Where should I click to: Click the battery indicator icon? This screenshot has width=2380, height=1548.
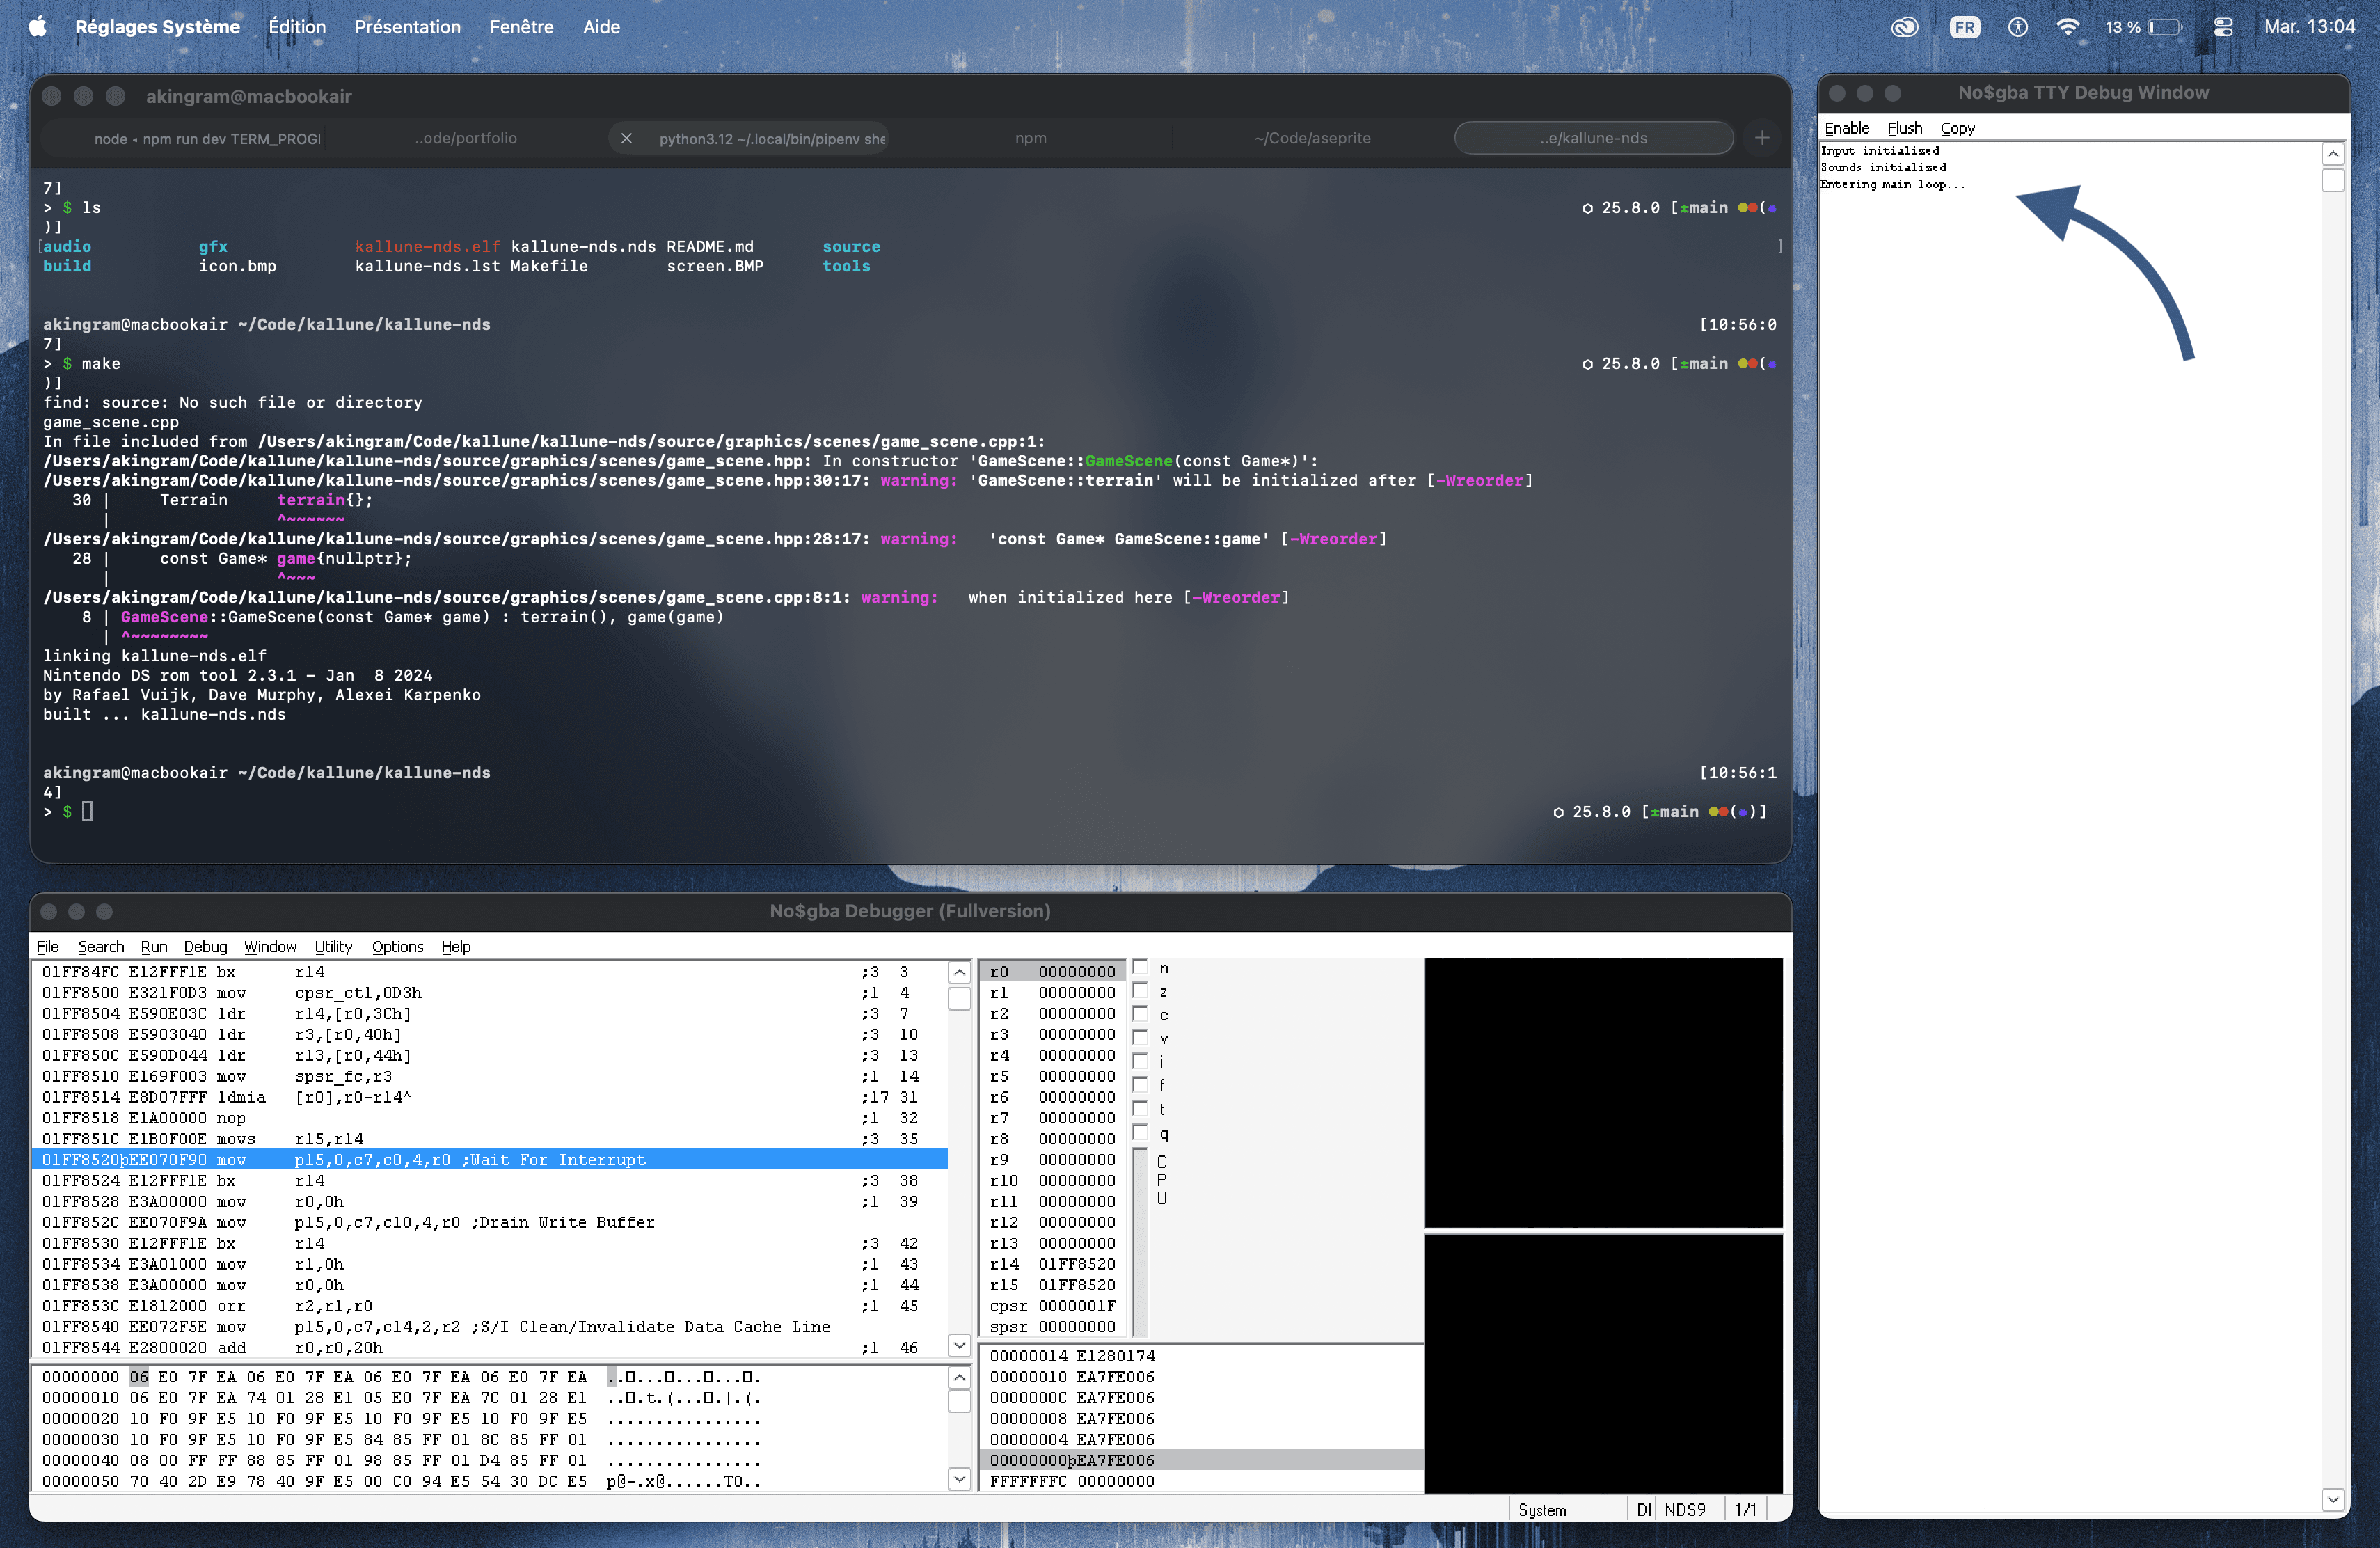(2165, 27)
